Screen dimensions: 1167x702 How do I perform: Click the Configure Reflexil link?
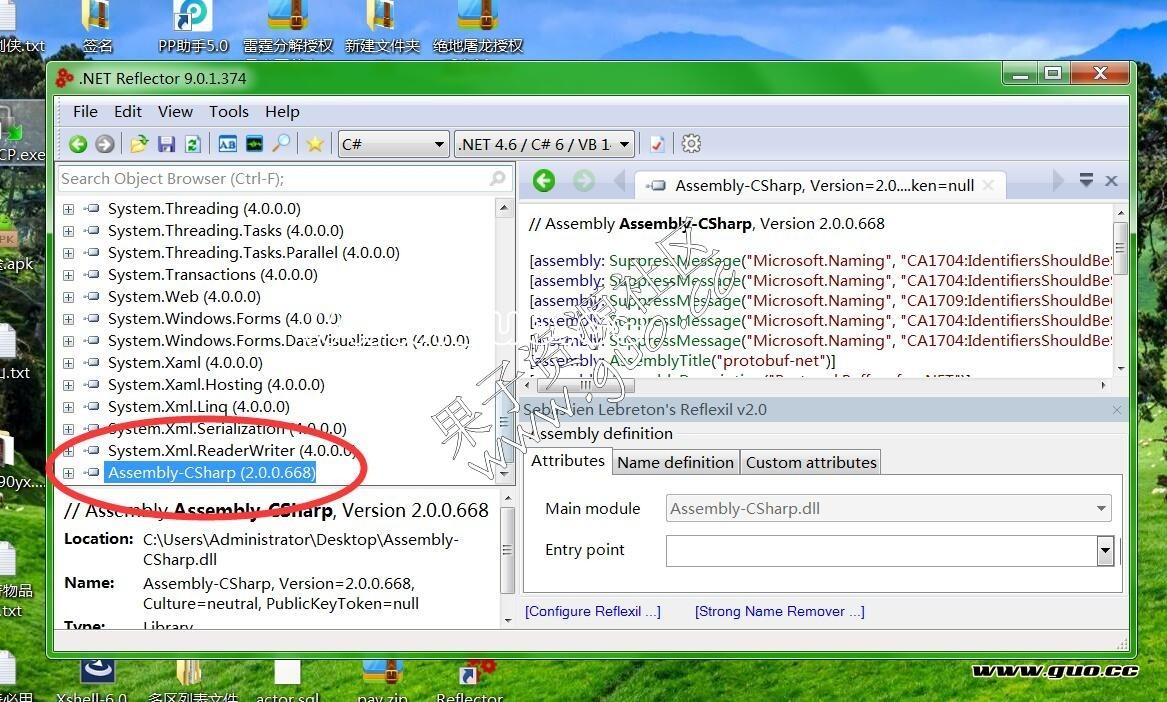[593, 611]
